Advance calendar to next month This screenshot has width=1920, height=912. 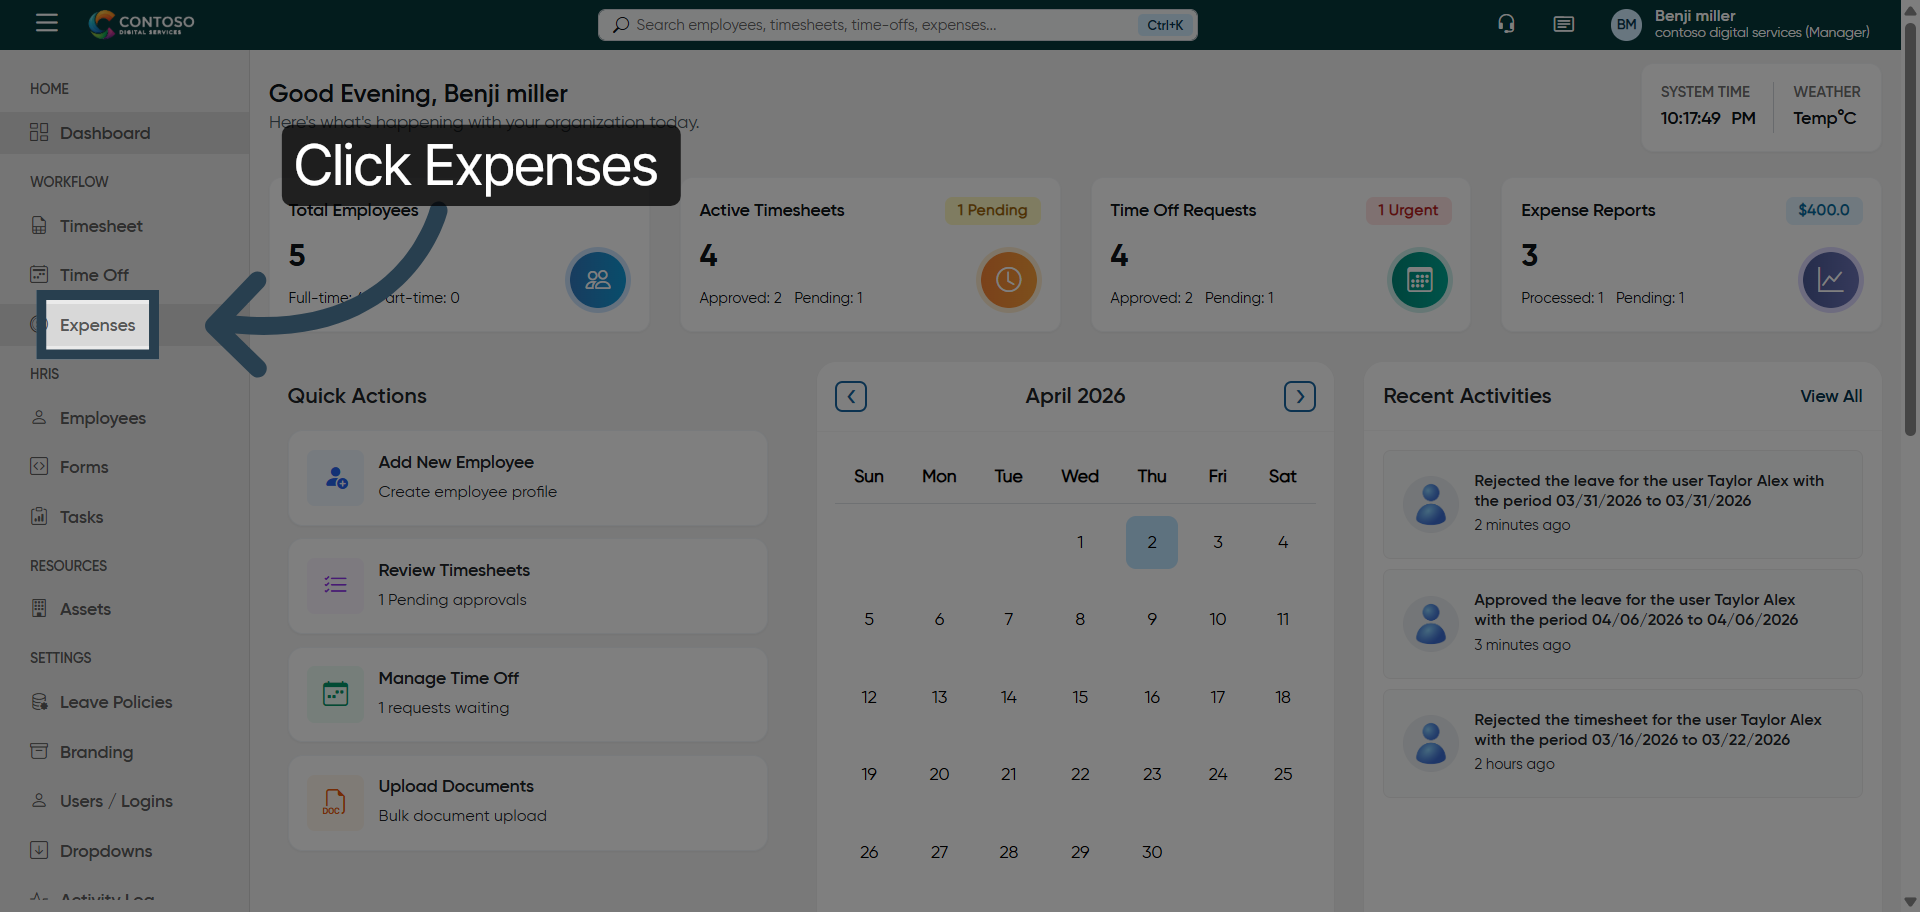coord(1299,397)
